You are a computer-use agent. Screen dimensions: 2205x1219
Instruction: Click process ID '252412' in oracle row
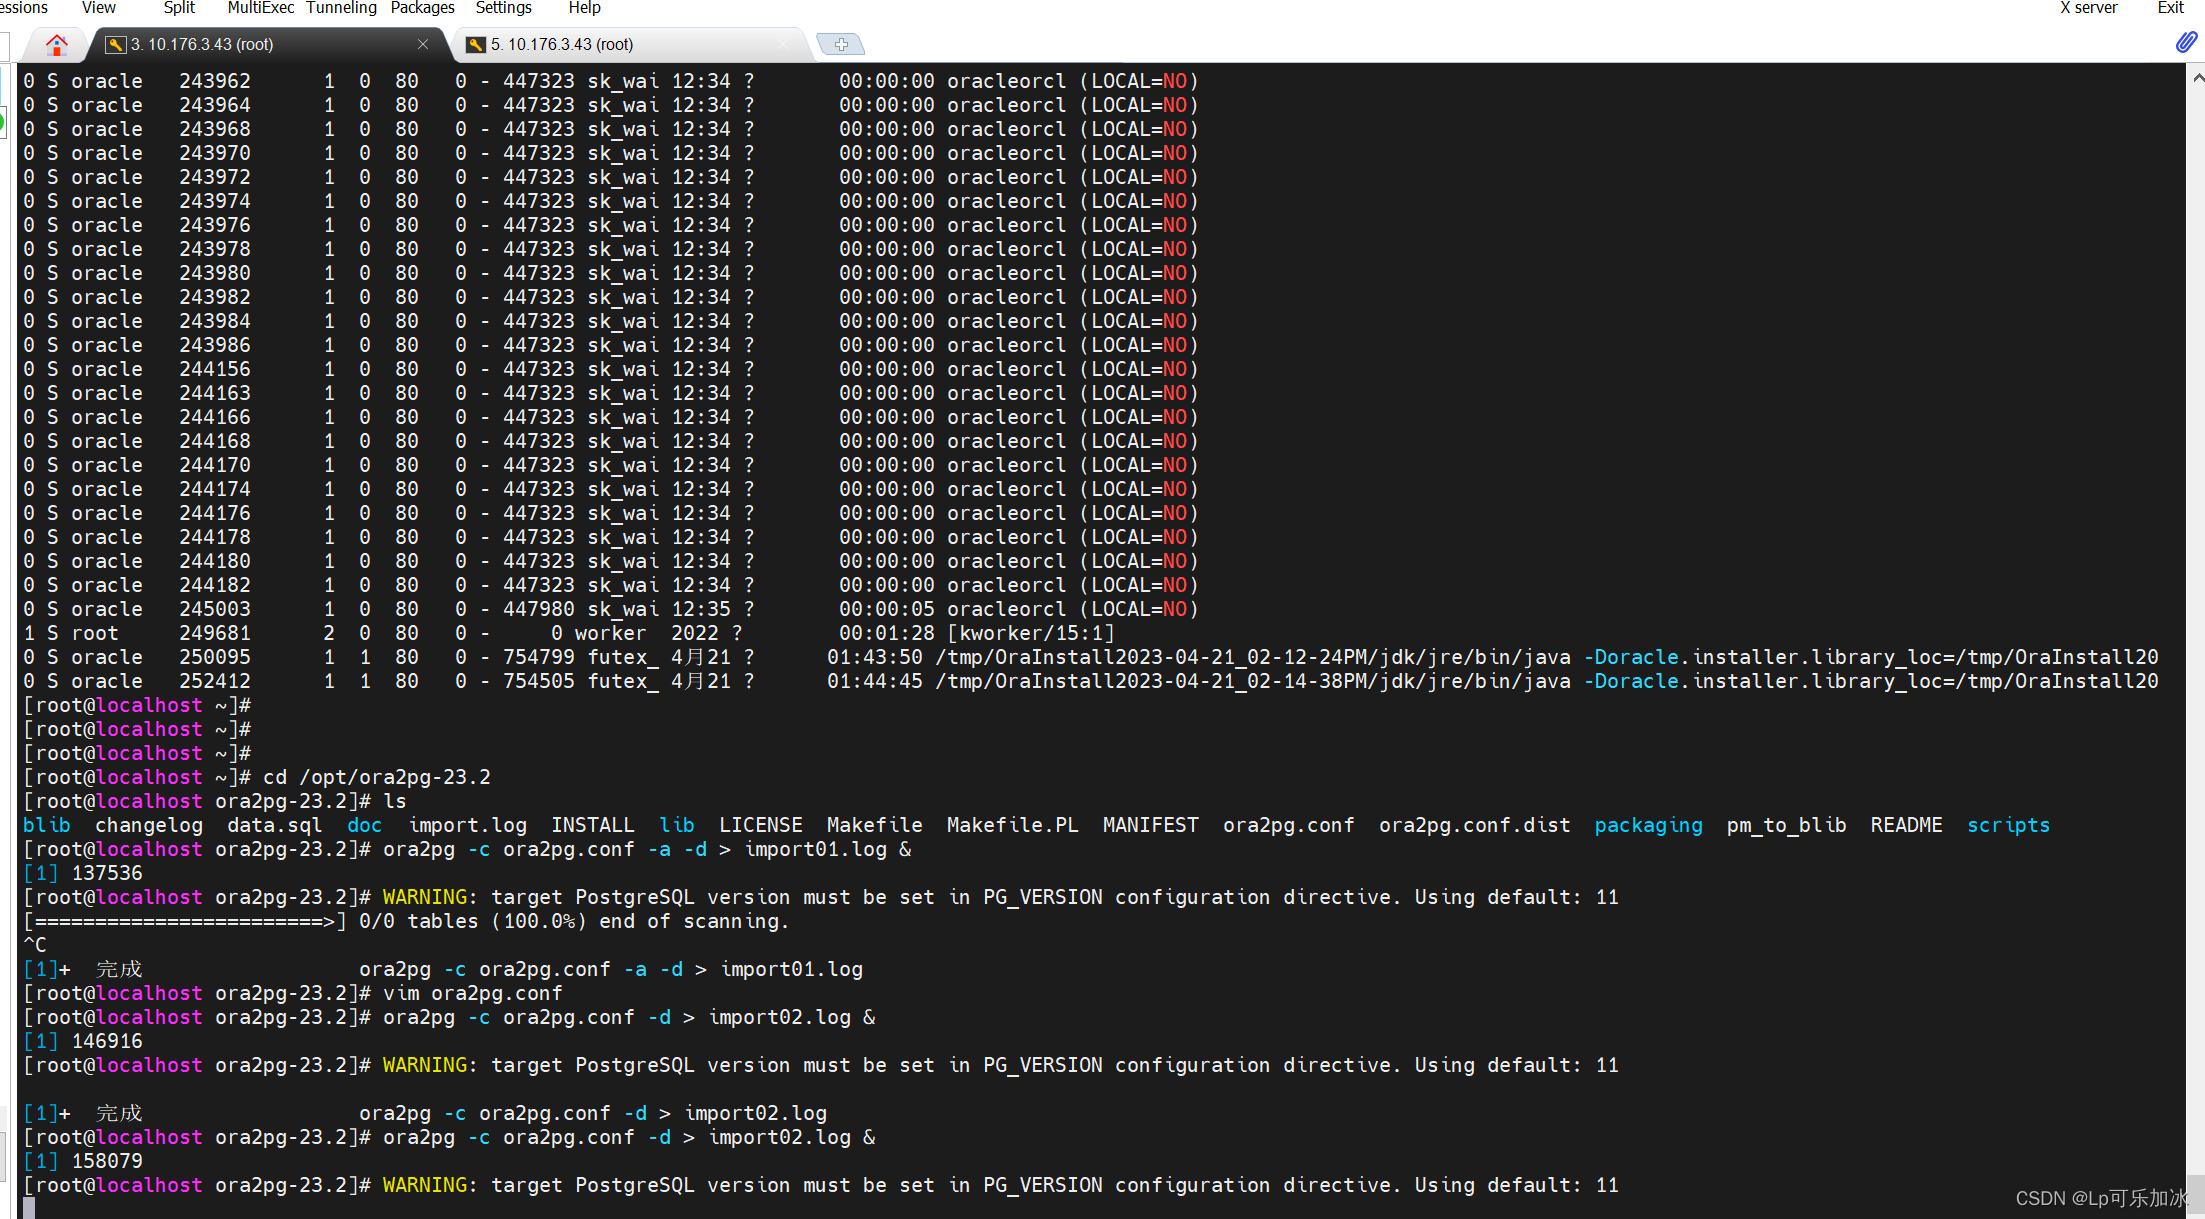pos(215,681)
